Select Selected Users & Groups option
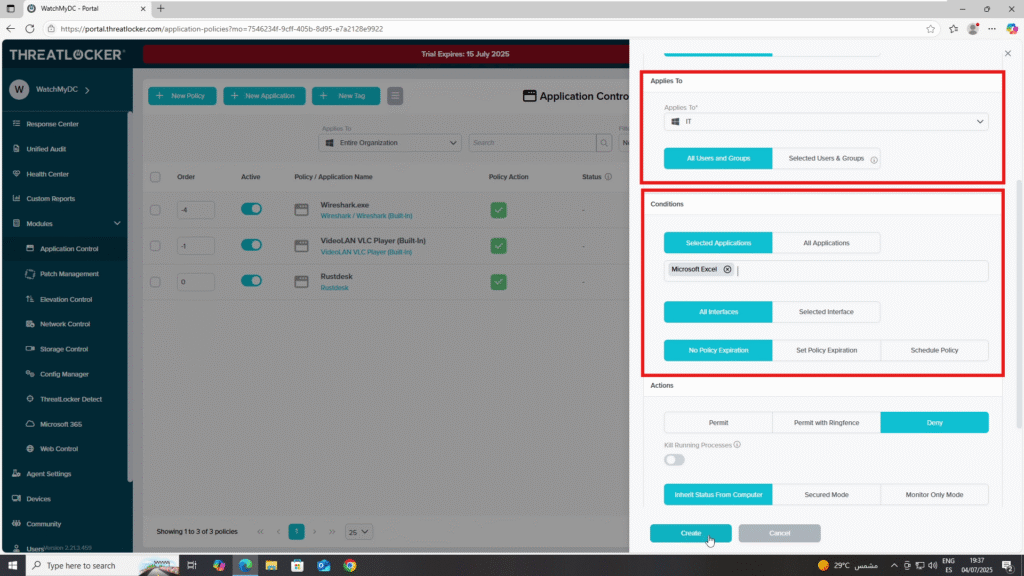Viewport: 1024px width, 576px height. (x=826, y=159)
